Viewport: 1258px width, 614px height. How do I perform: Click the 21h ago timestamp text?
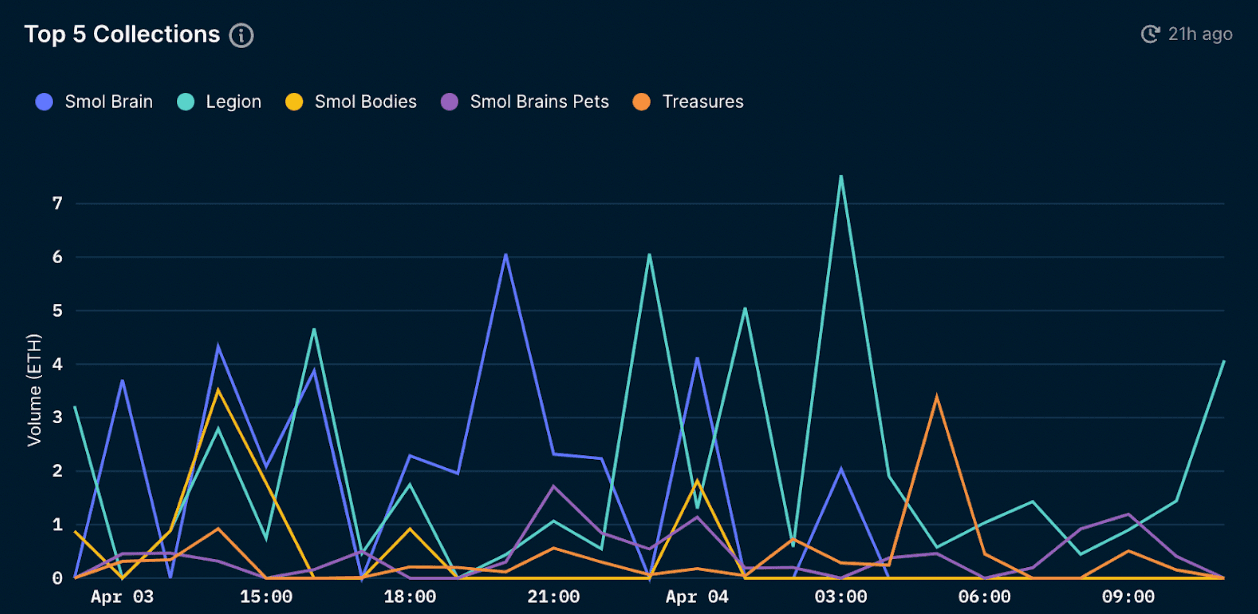(x=1200, y=35)
